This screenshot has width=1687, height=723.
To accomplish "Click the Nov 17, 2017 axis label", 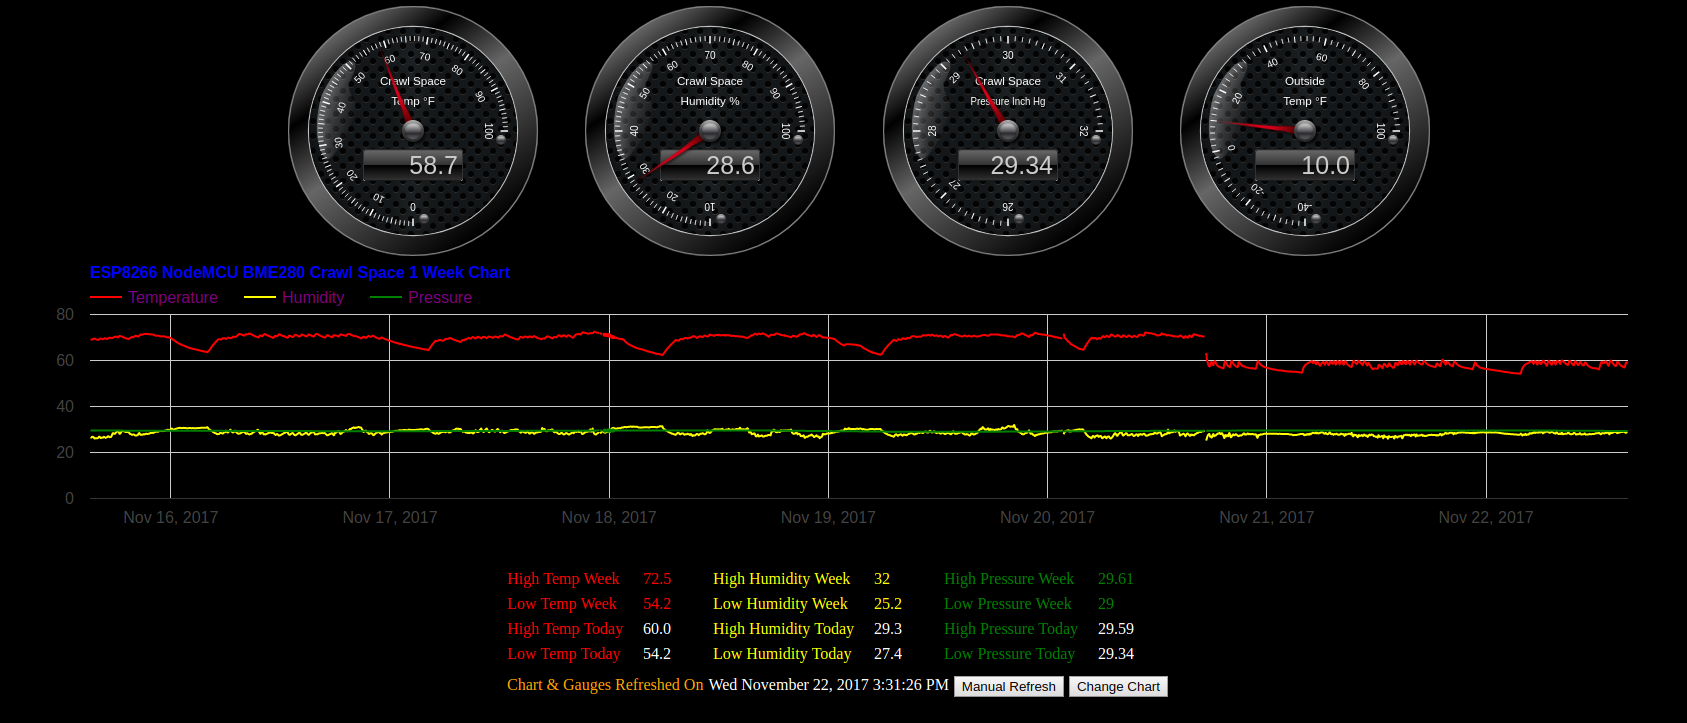I will (390, 517).
